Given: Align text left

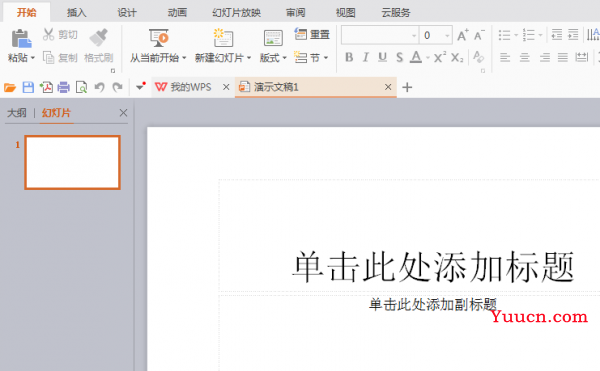Looking at the screenshot, I should tap(505, 58).
